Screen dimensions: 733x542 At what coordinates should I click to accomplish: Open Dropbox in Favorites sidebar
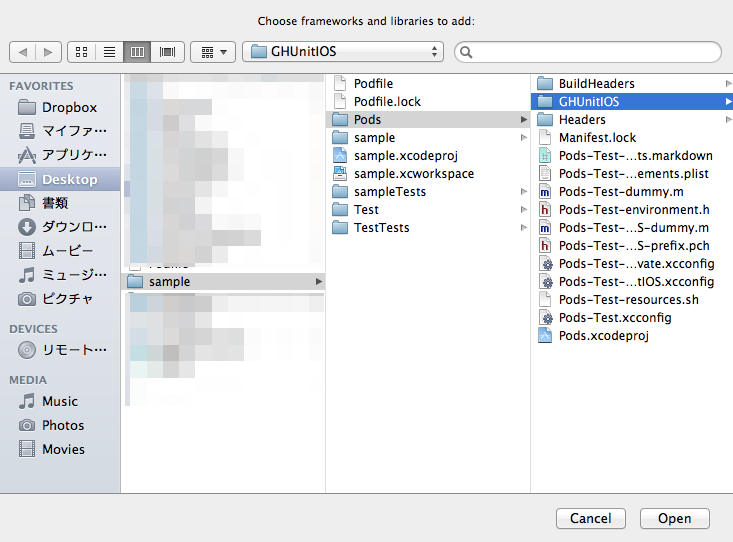pos(60,107)
